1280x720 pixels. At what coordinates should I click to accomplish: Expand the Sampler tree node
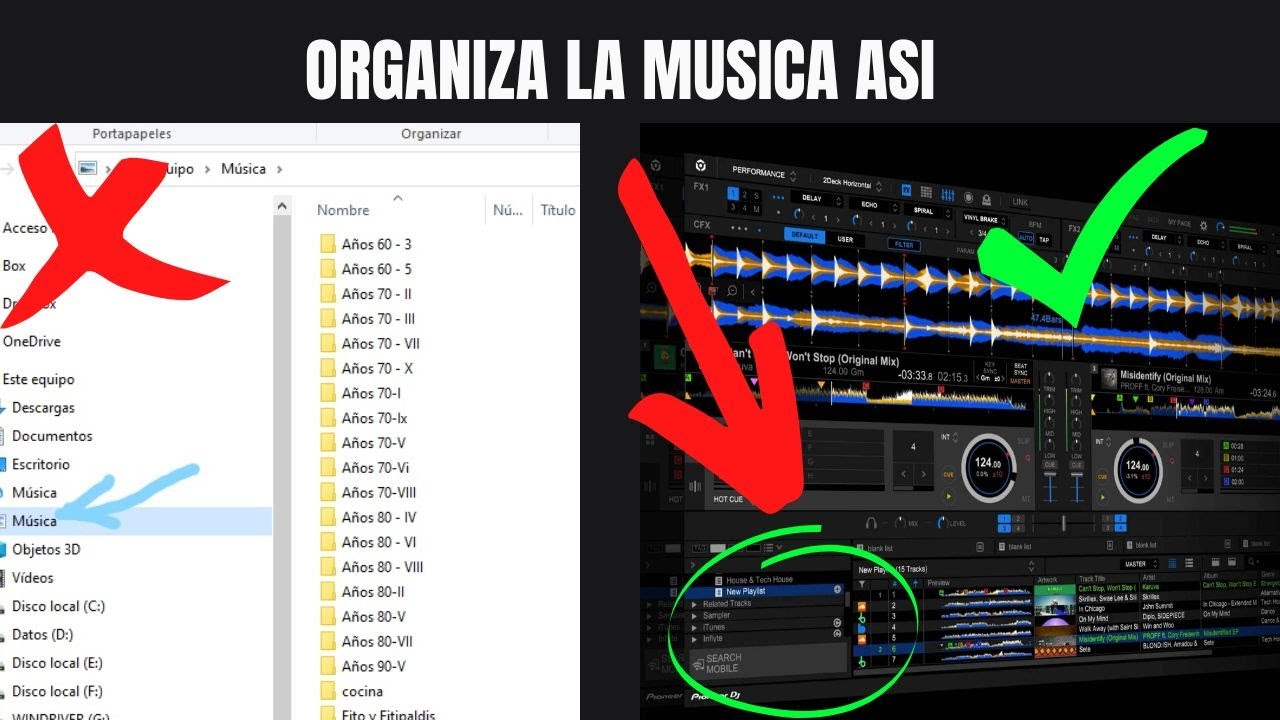click(x=695, y=615)
